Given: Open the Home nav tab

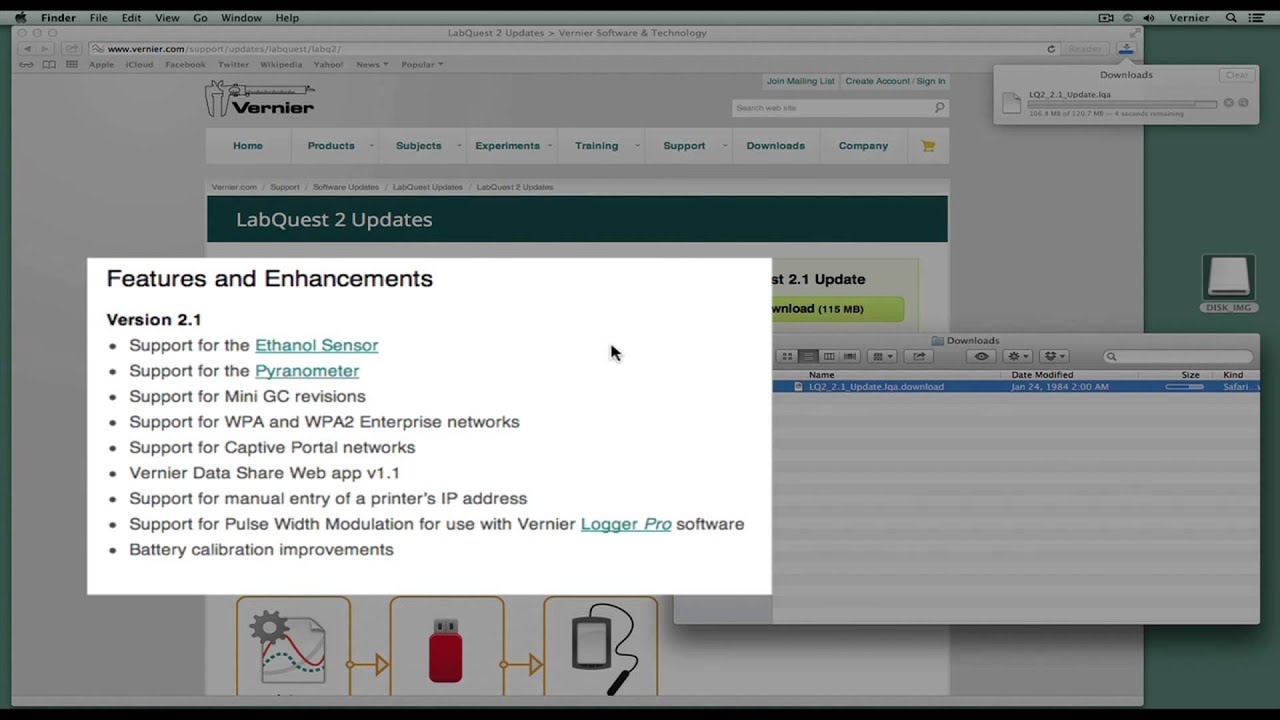Looking at the screenshot, I should click(x=248, y=146).
